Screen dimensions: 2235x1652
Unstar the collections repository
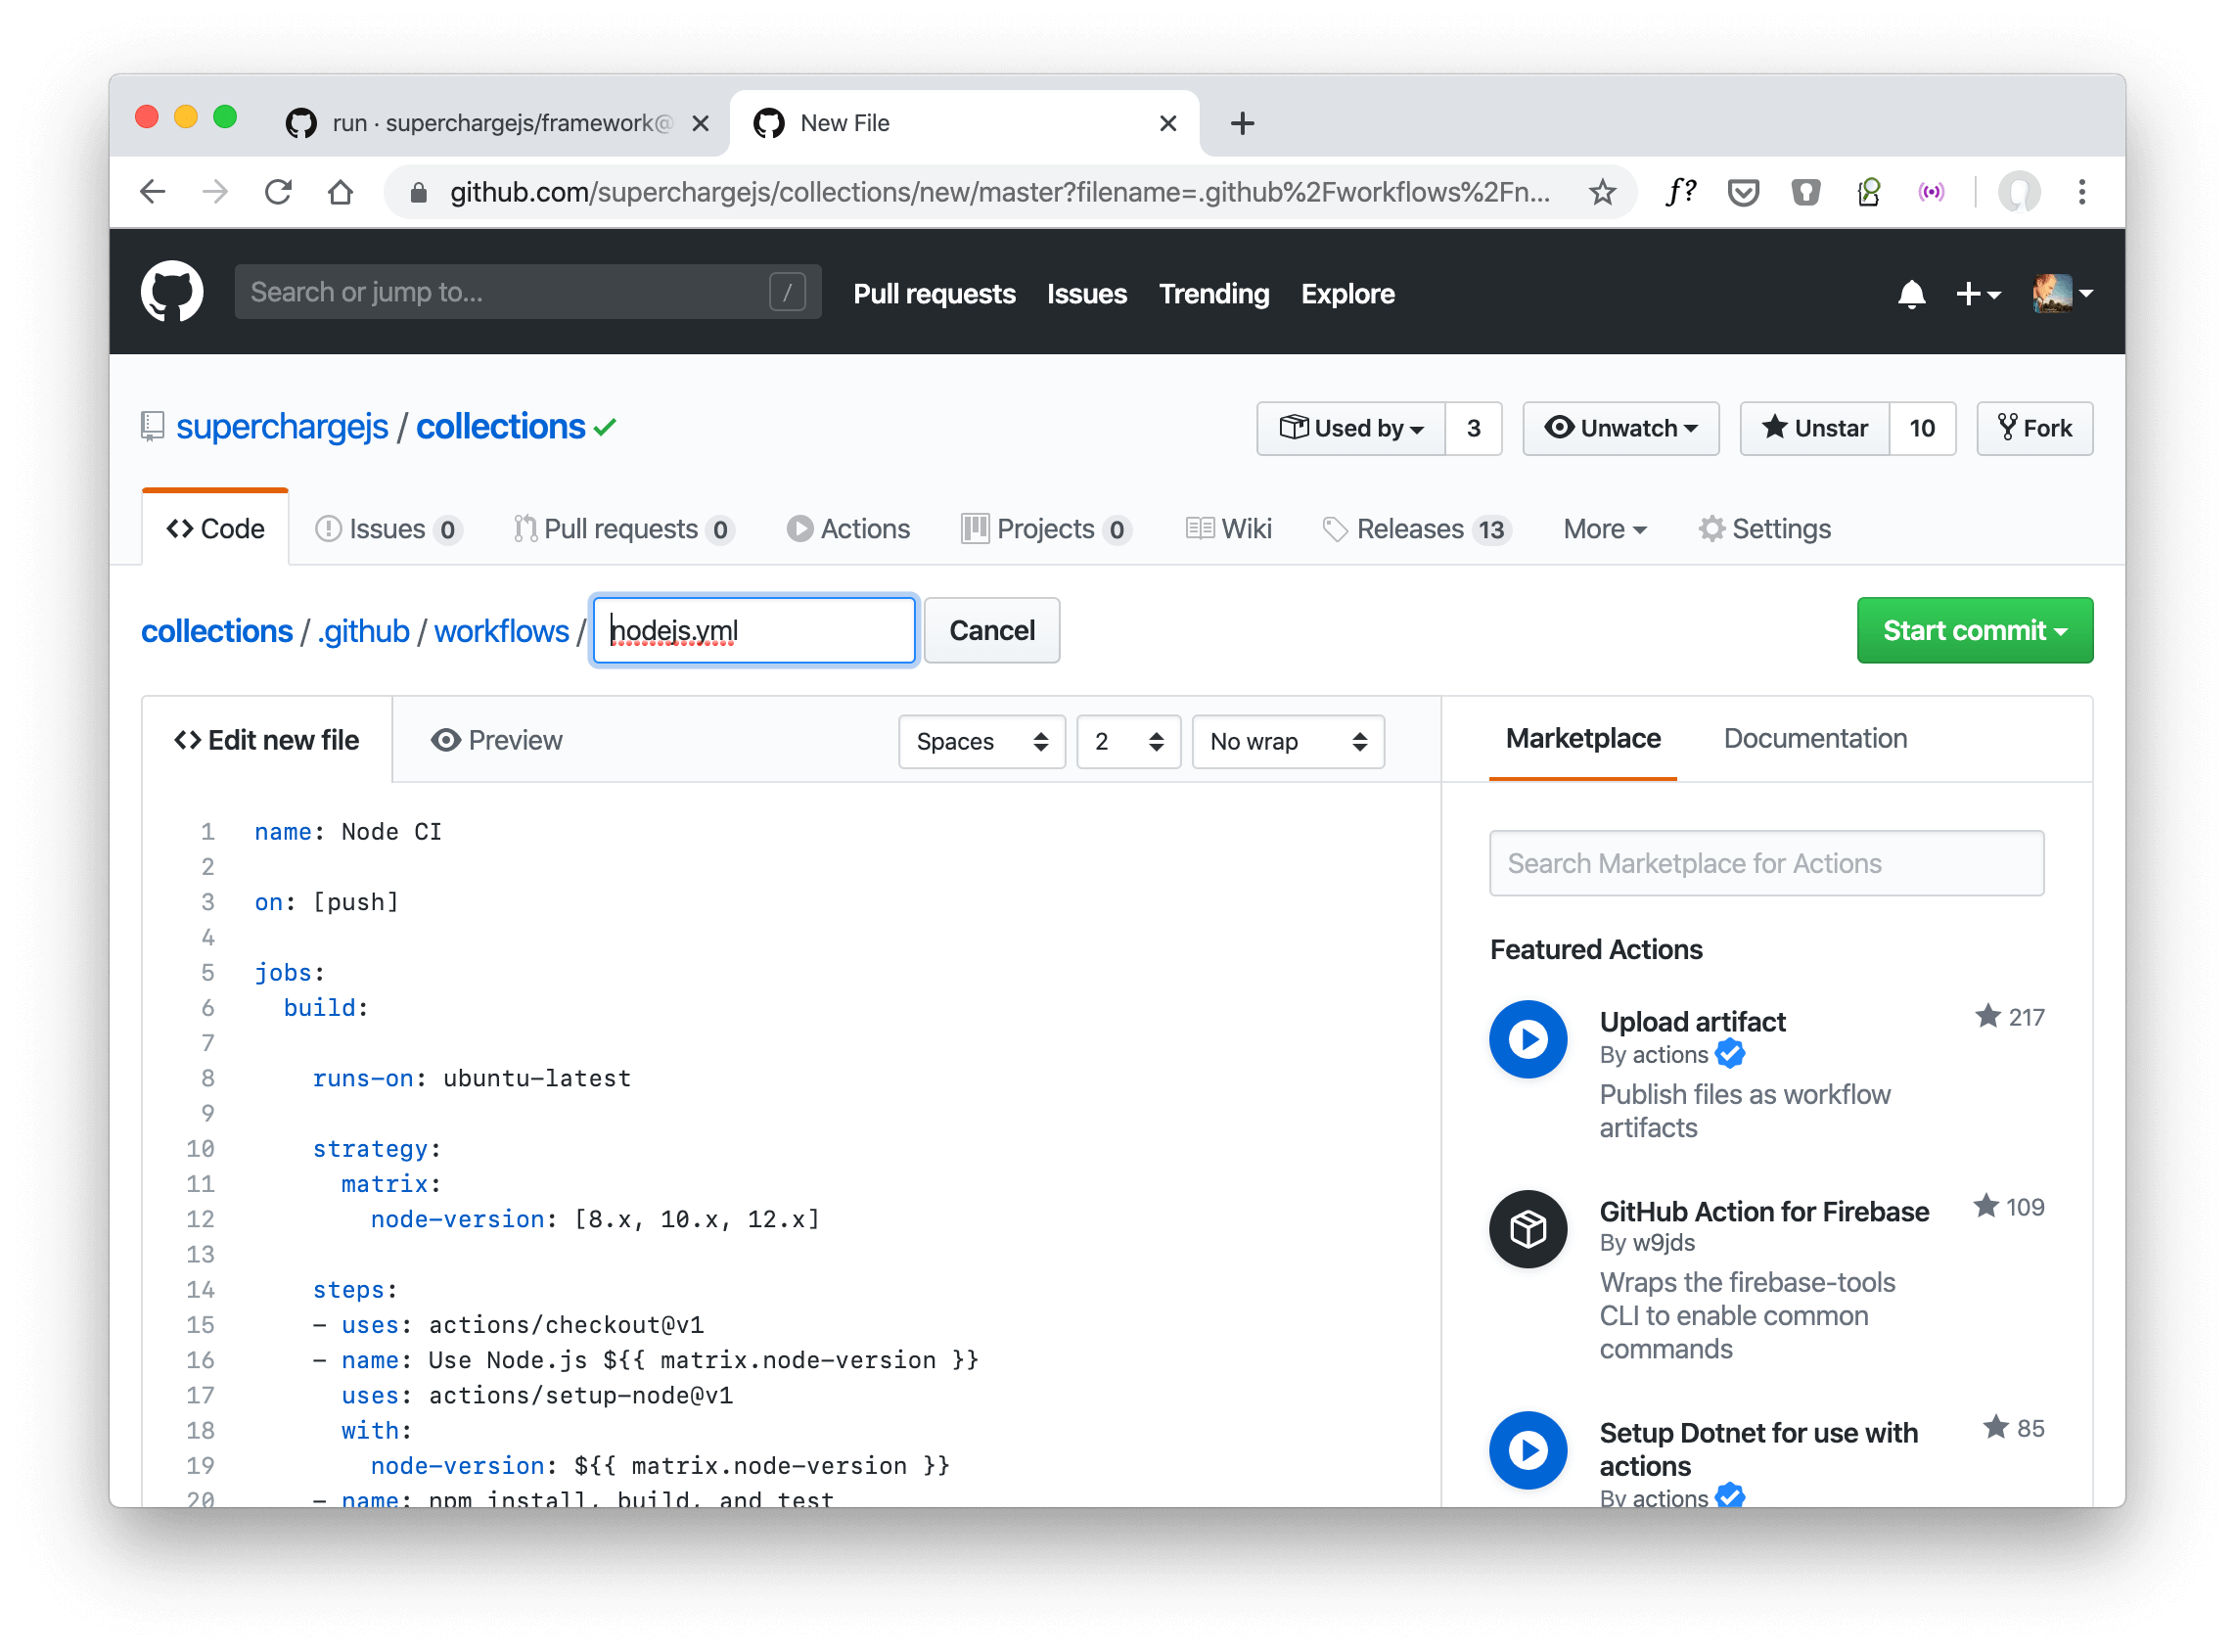pyautogui.click(x=1814, y=428)
